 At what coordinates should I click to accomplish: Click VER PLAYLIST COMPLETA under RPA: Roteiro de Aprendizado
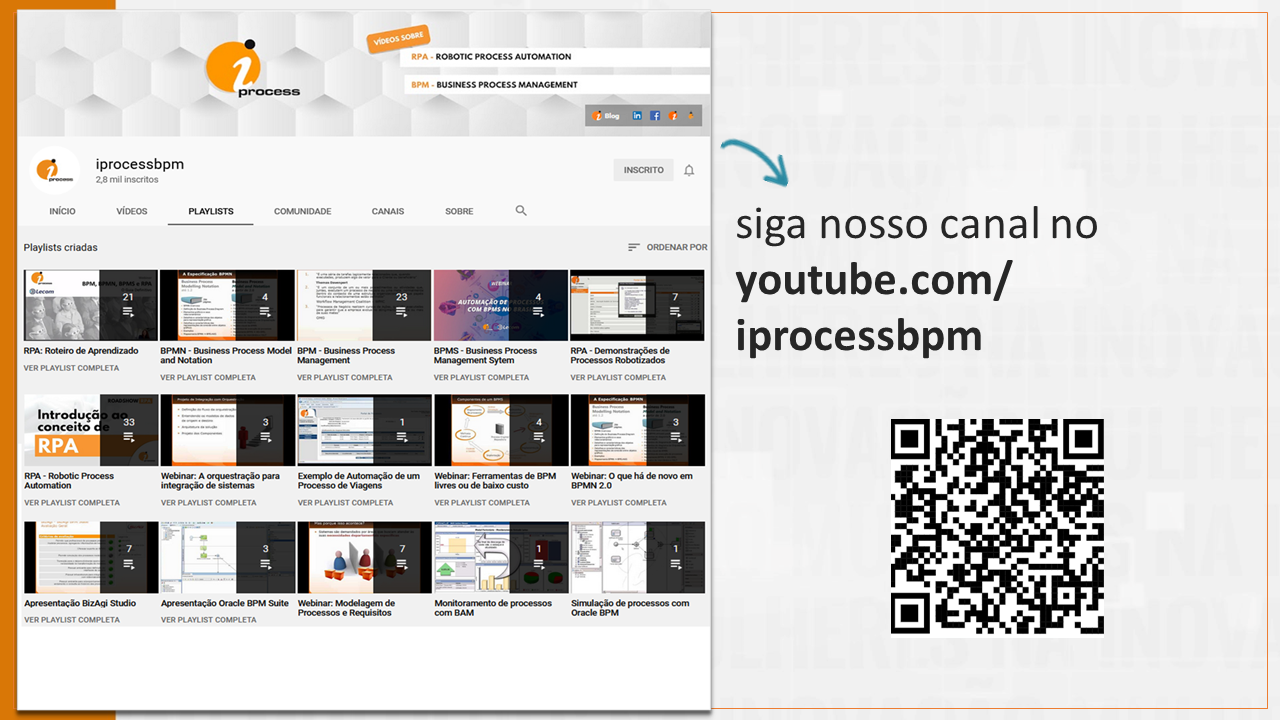click(x=71, y=368)
